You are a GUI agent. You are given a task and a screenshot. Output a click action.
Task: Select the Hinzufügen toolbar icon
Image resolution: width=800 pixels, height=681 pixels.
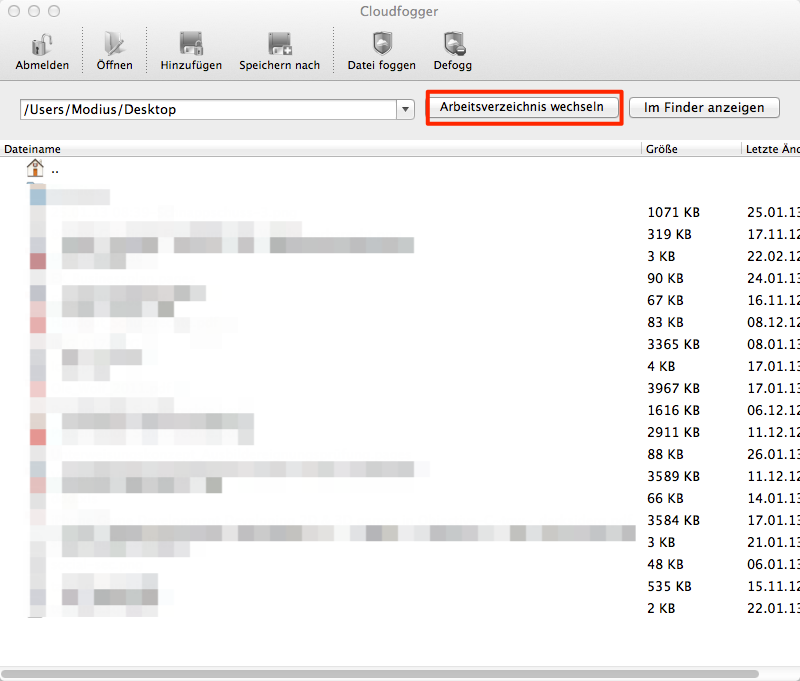point(191,44)
